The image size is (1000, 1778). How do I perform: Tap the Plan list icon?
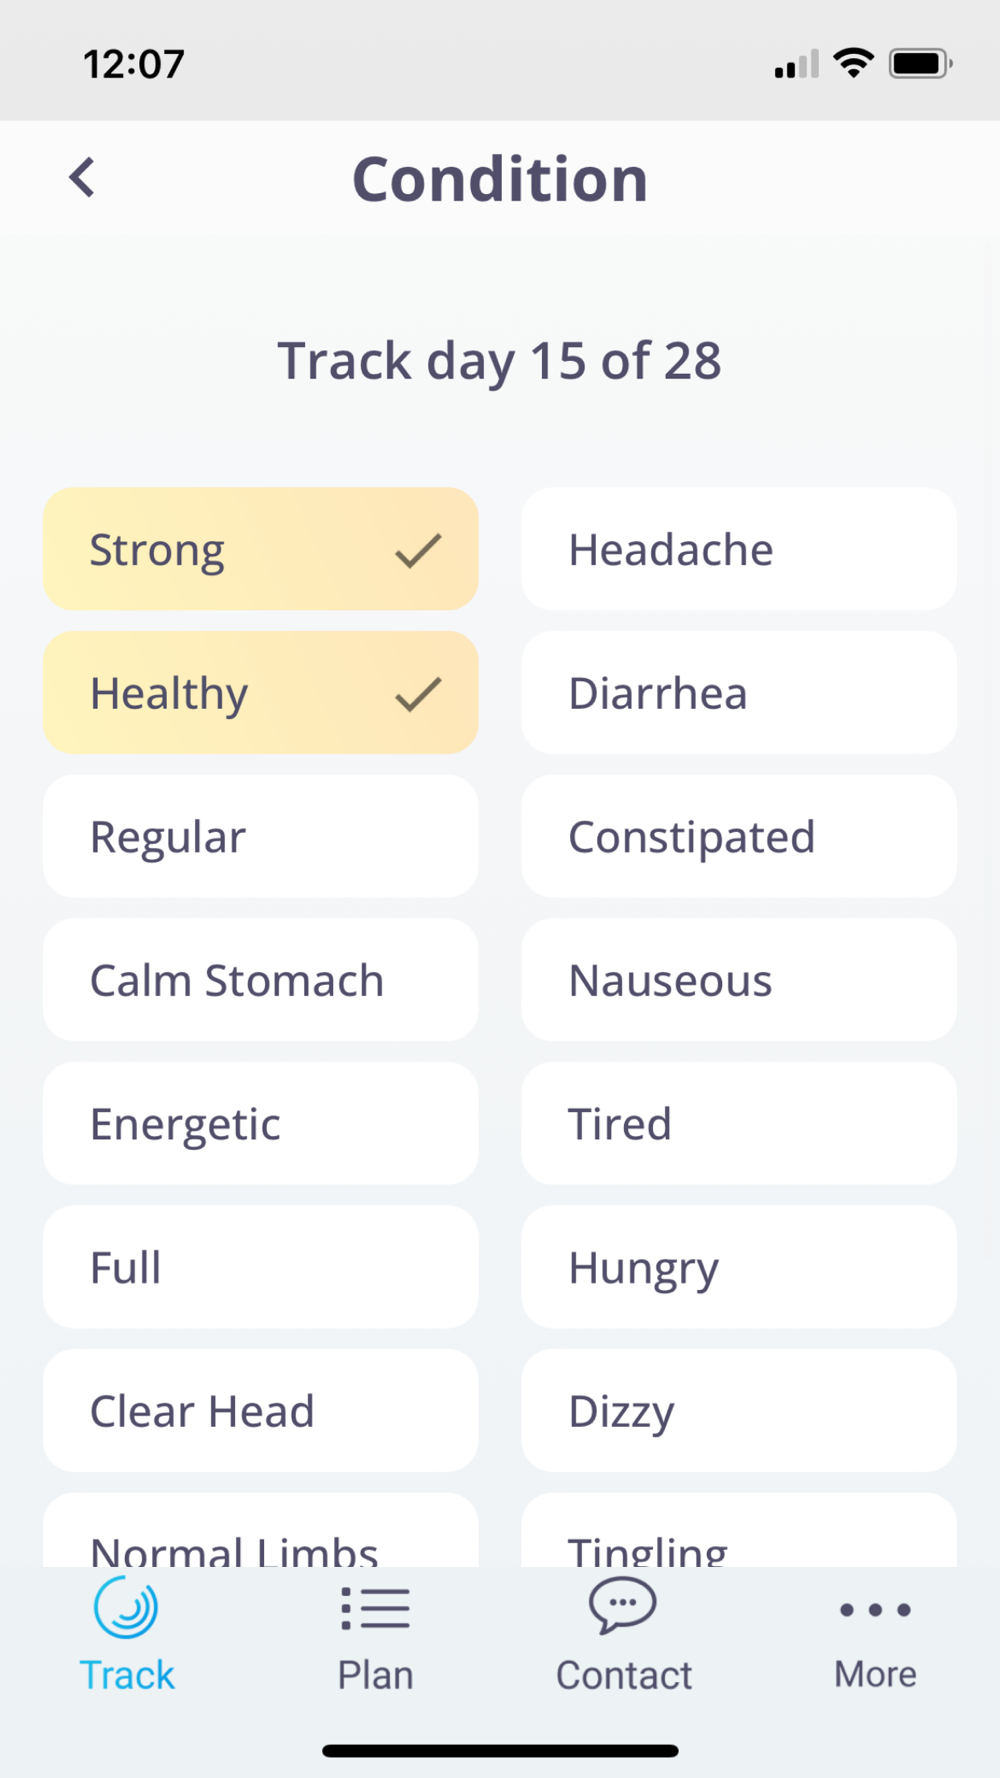click(375, 1608)
